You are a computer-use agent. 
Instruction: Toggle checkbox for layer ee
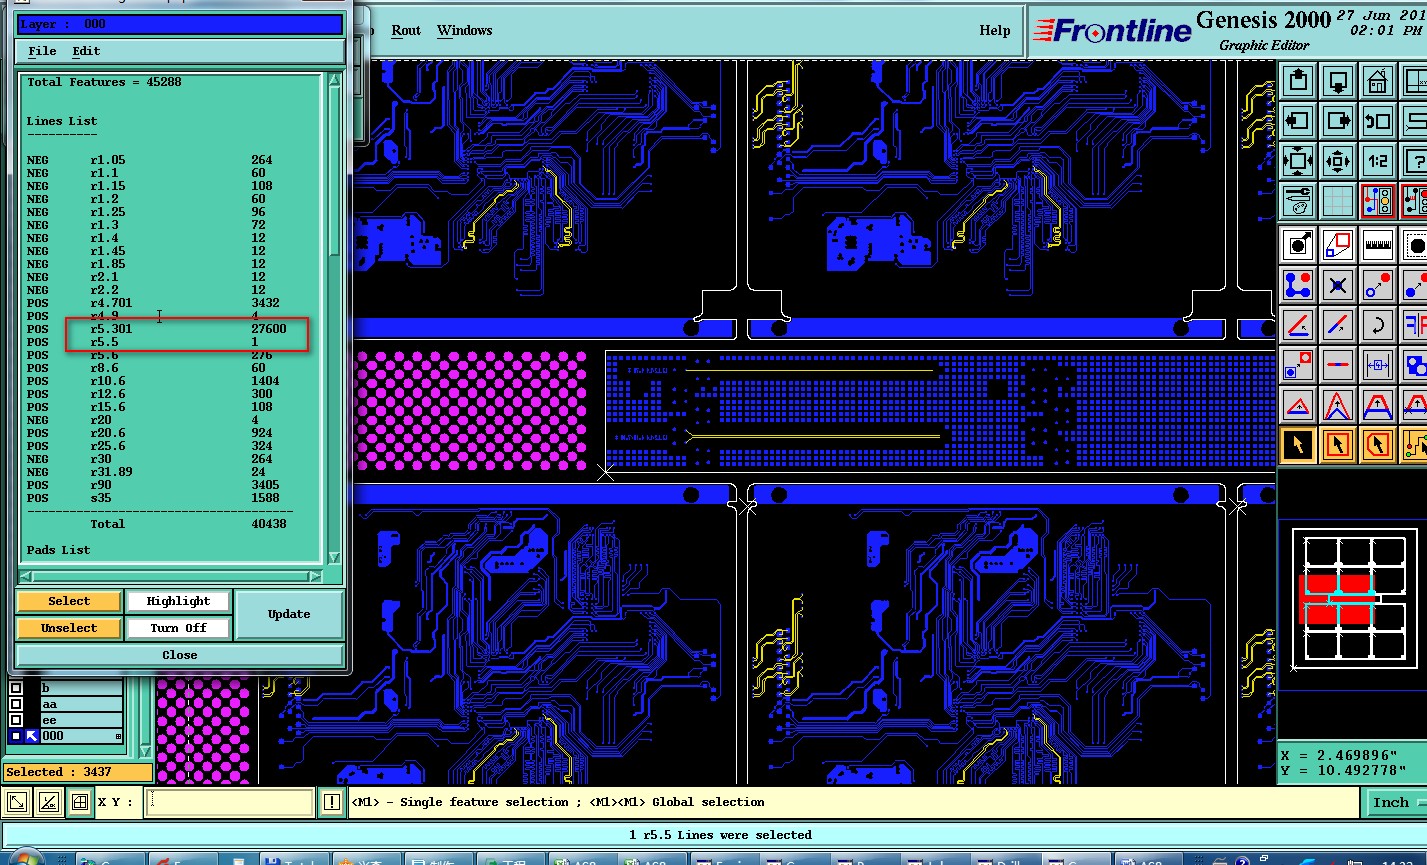16,720
